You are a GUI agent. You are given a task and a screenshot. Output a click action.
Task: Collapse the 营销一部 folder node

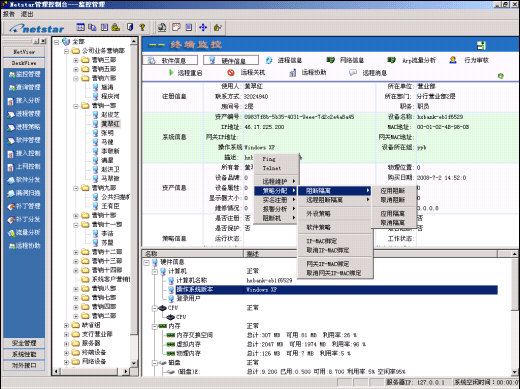[x=76, y=106]
